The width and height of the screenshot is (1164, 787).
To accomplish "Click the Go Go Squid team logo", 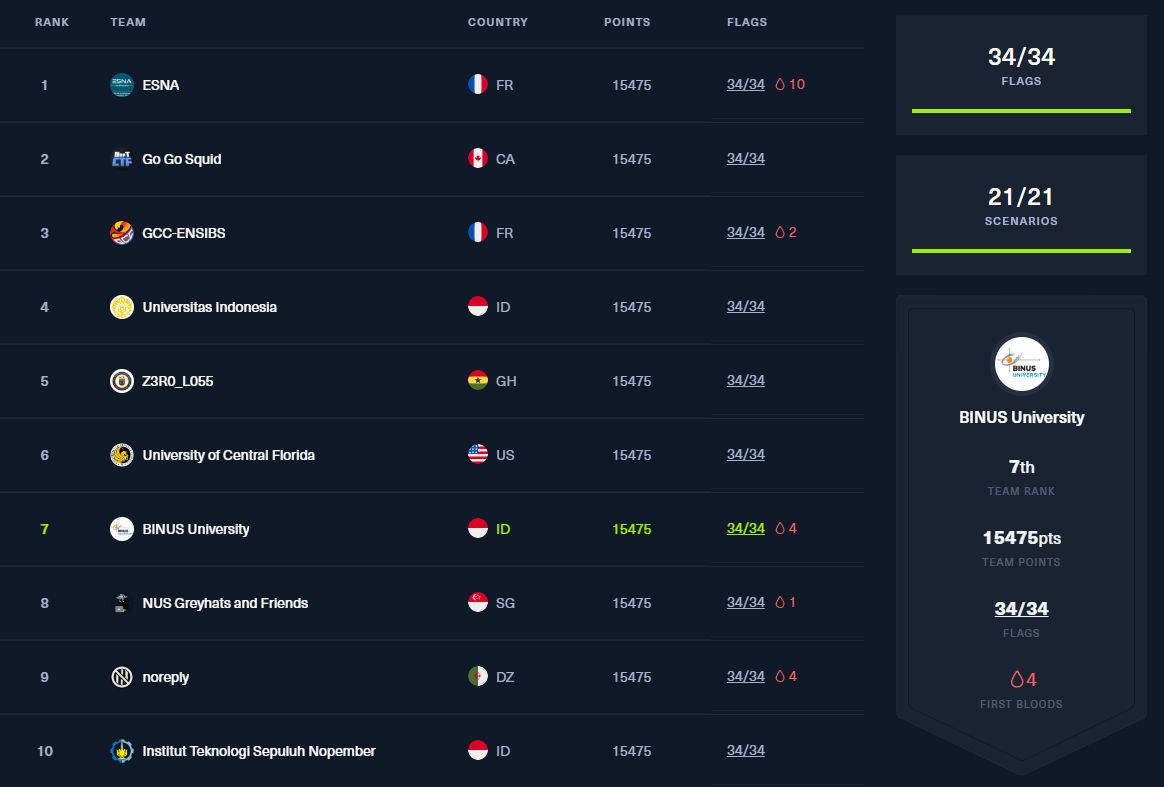I will (x=122, y=159).
